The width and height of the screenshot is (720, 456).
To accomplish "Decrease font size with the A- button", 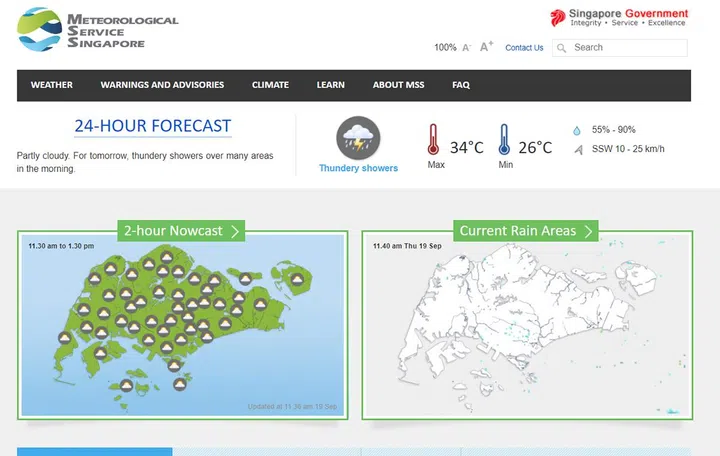I will [x=467, y=48].
